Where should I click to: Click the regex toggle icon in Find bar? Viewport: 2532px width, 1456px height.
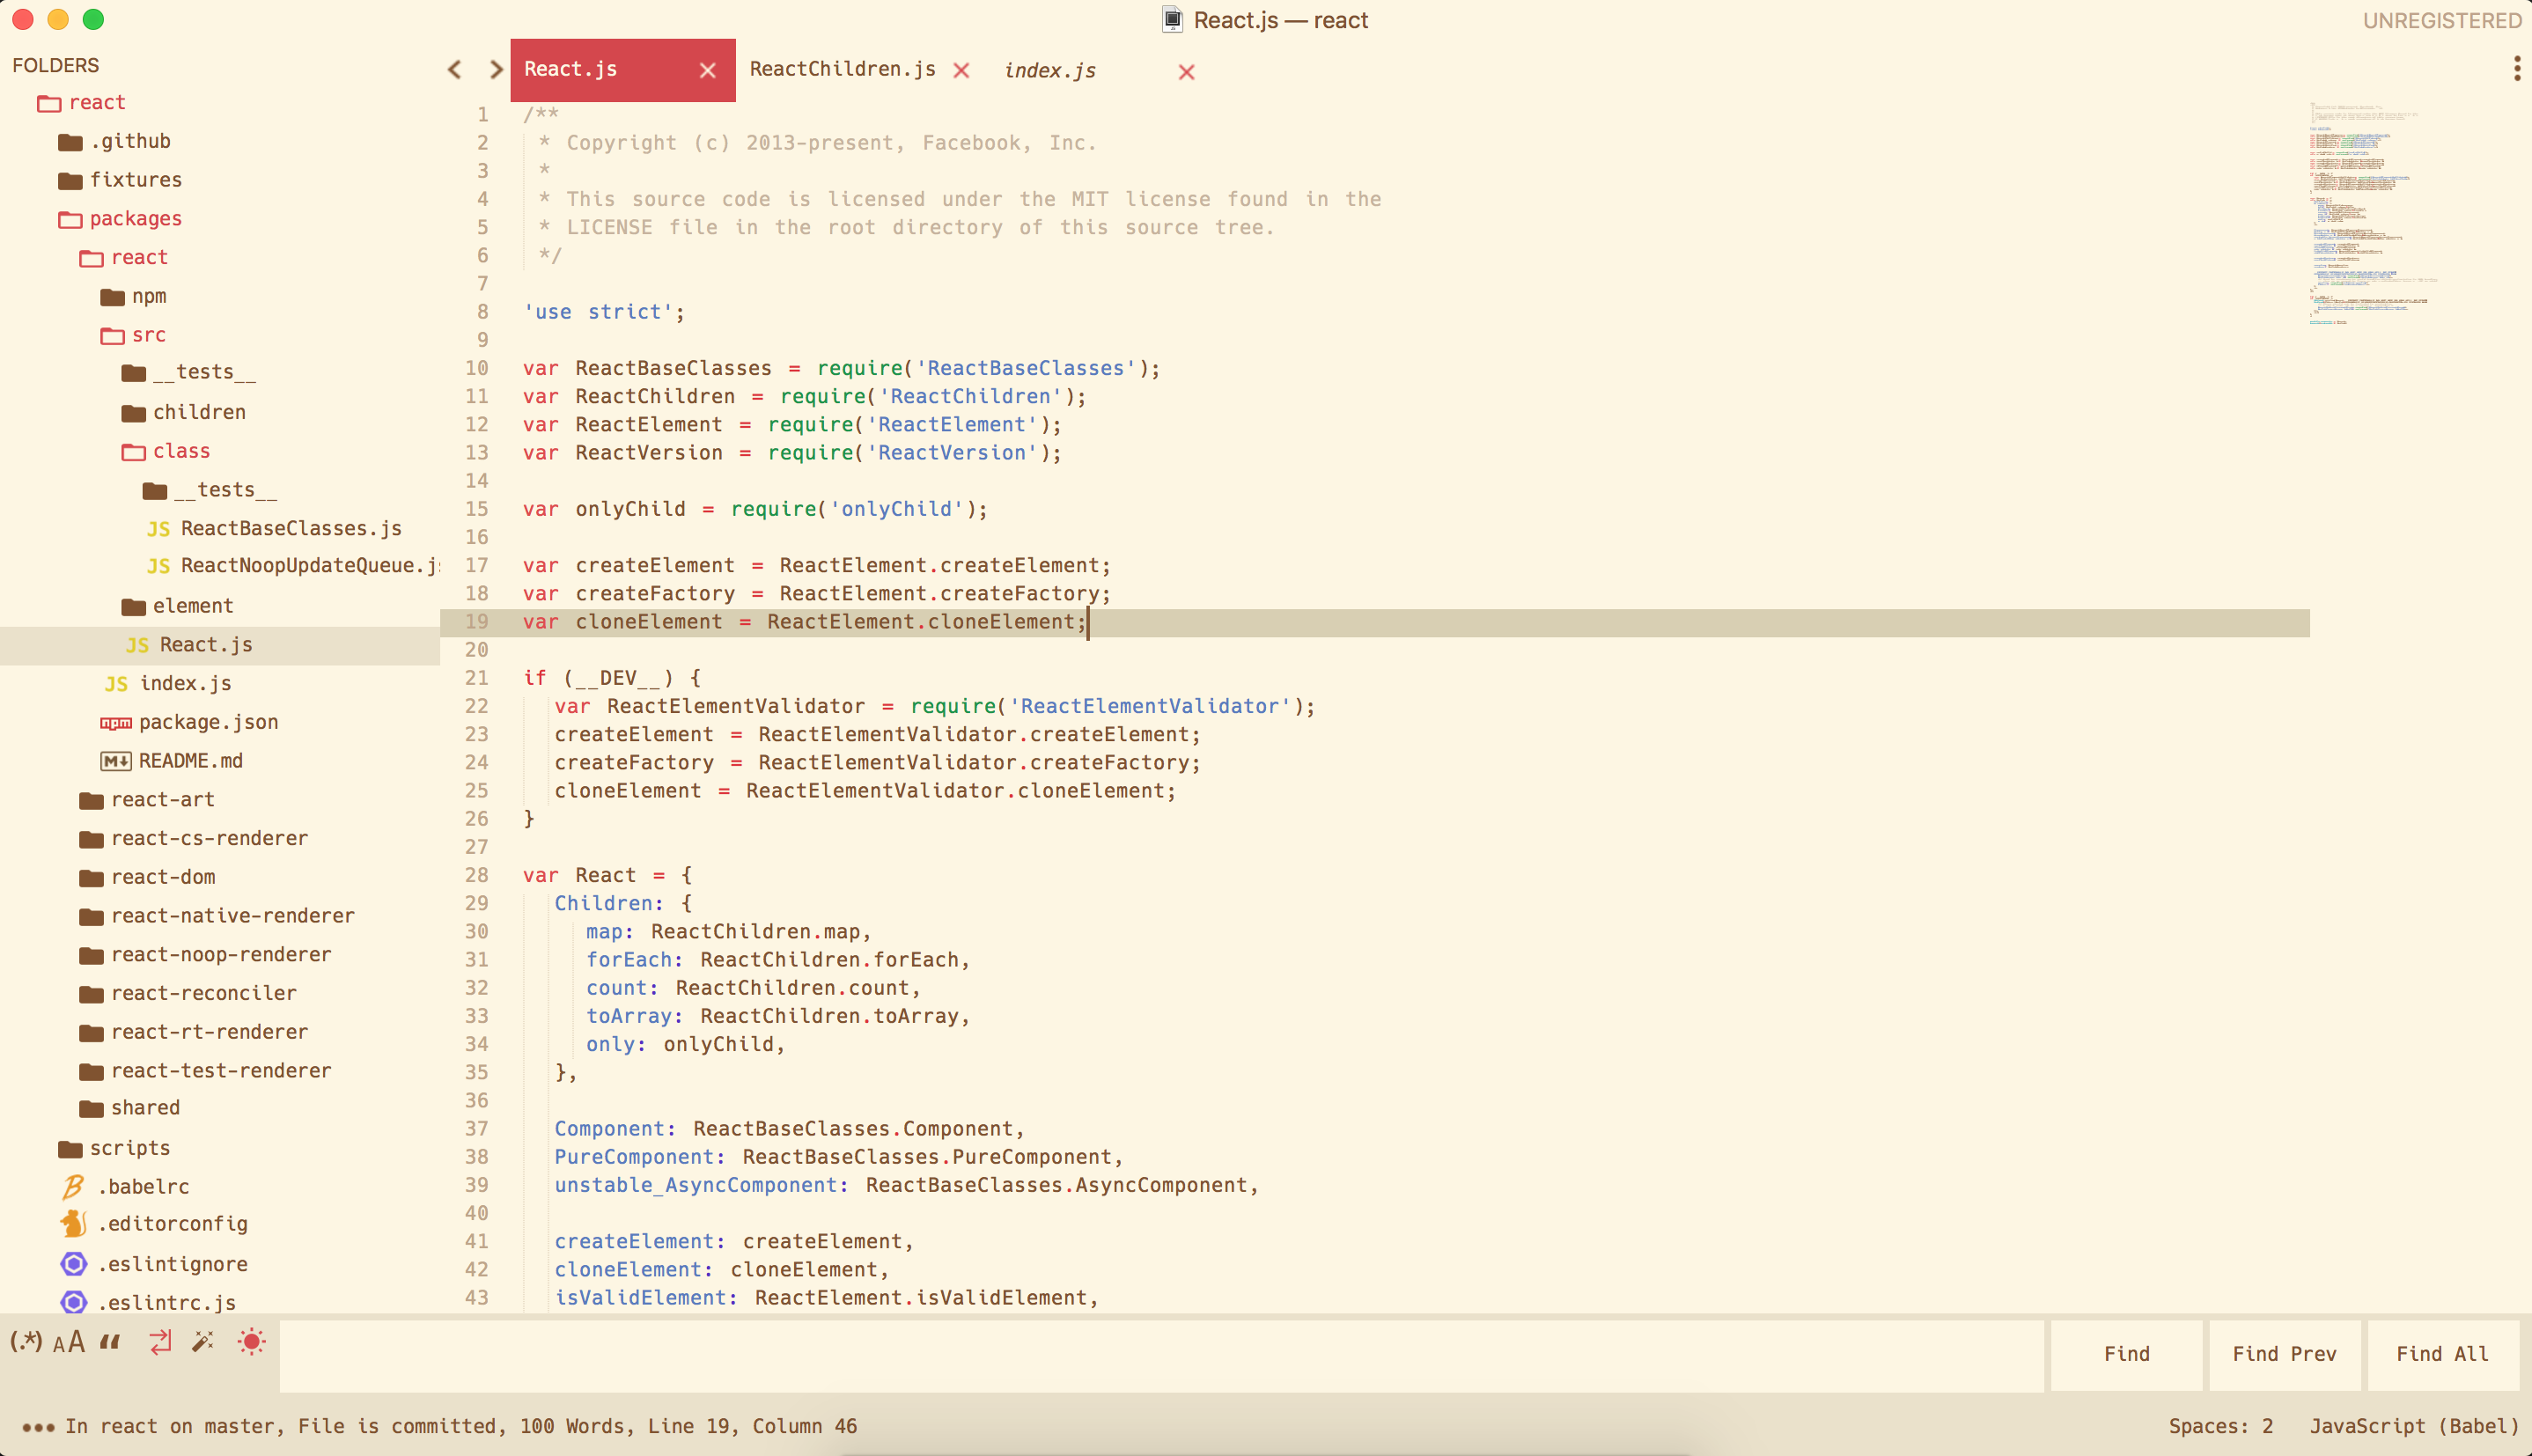pos(25,1342)
